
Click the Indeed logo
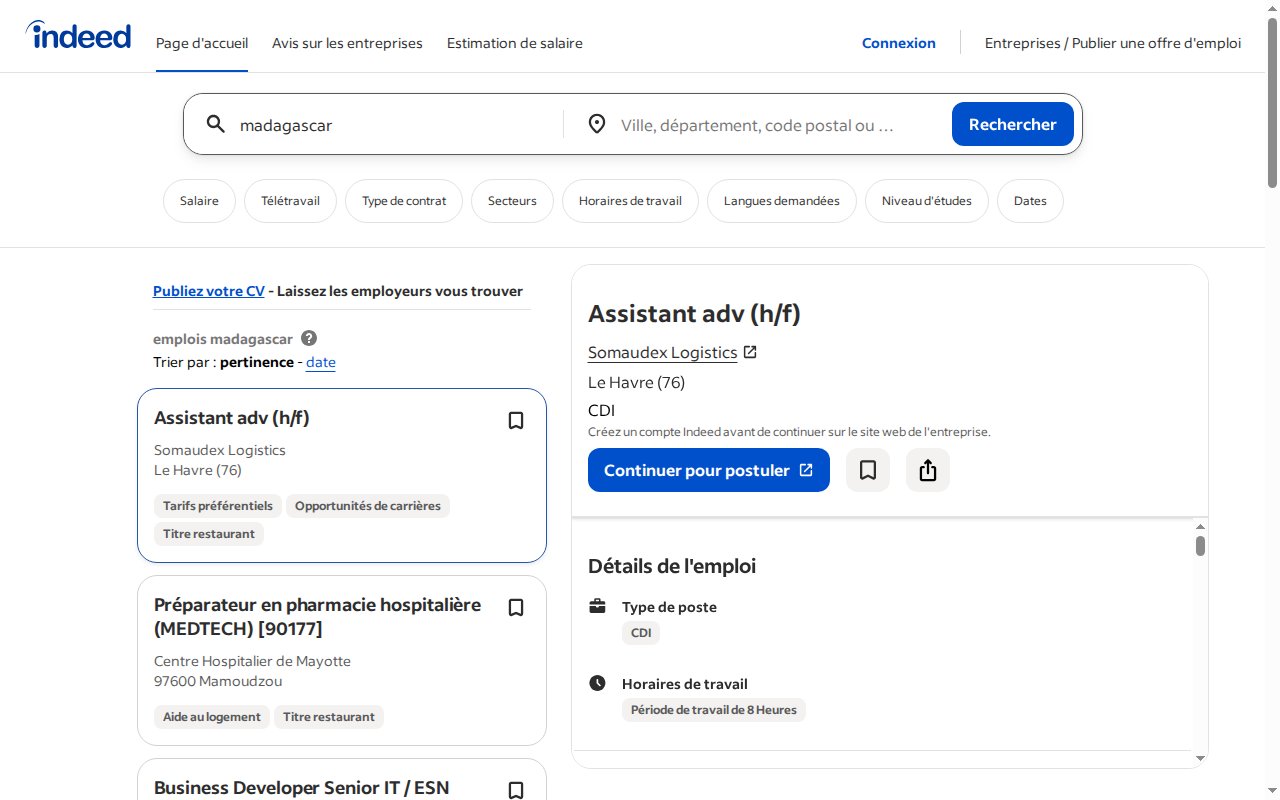pyautogui.click(x=78, y=36)
